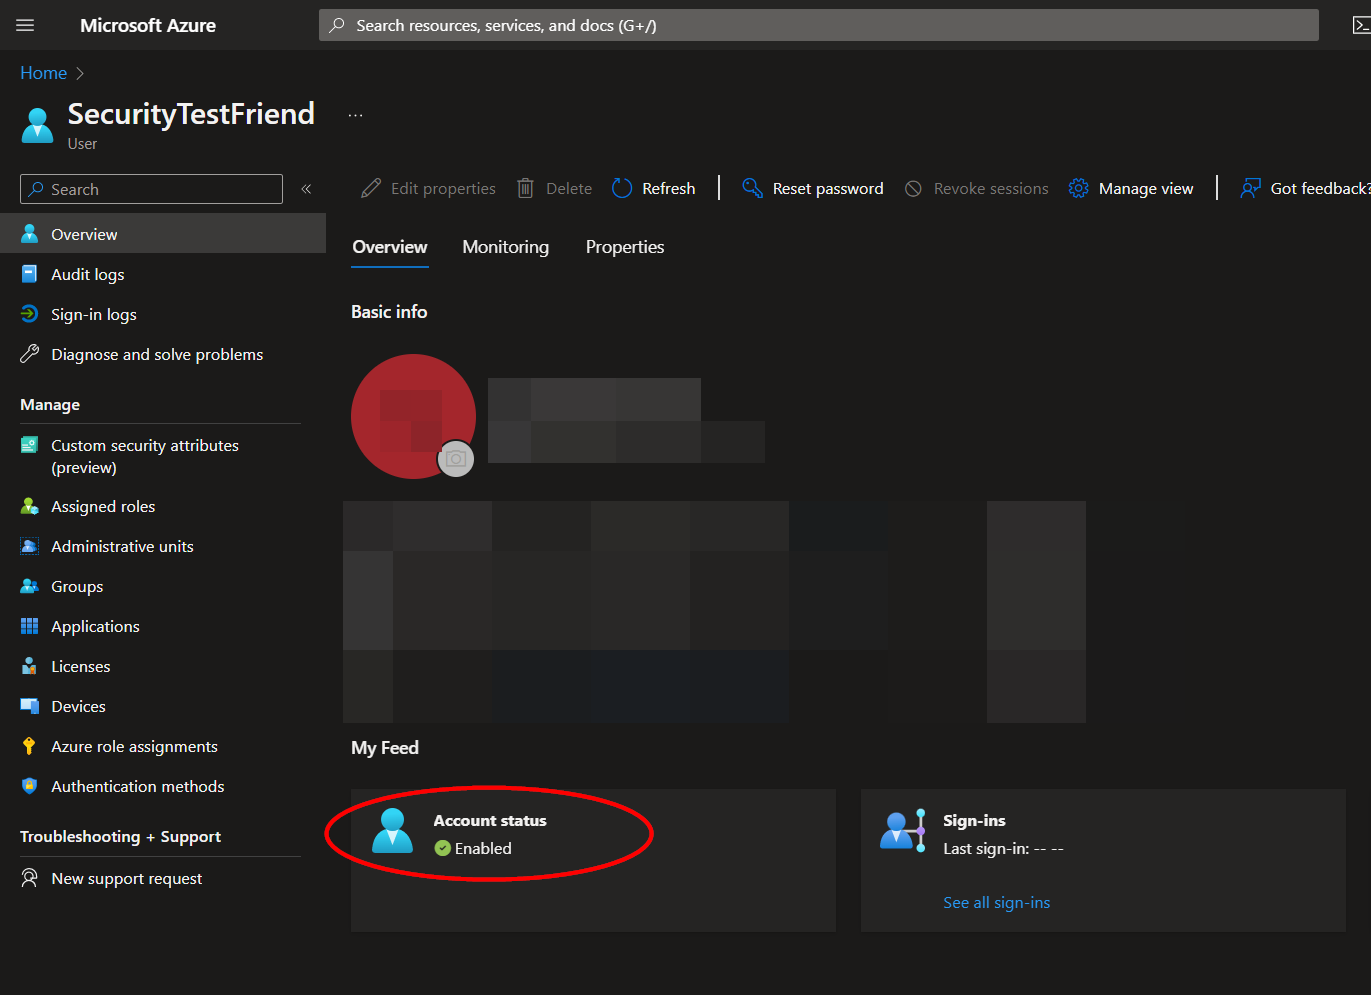This screenshot has width=1371, height=995.
Task: Click the Assigned roles icon
Action: 30,506
